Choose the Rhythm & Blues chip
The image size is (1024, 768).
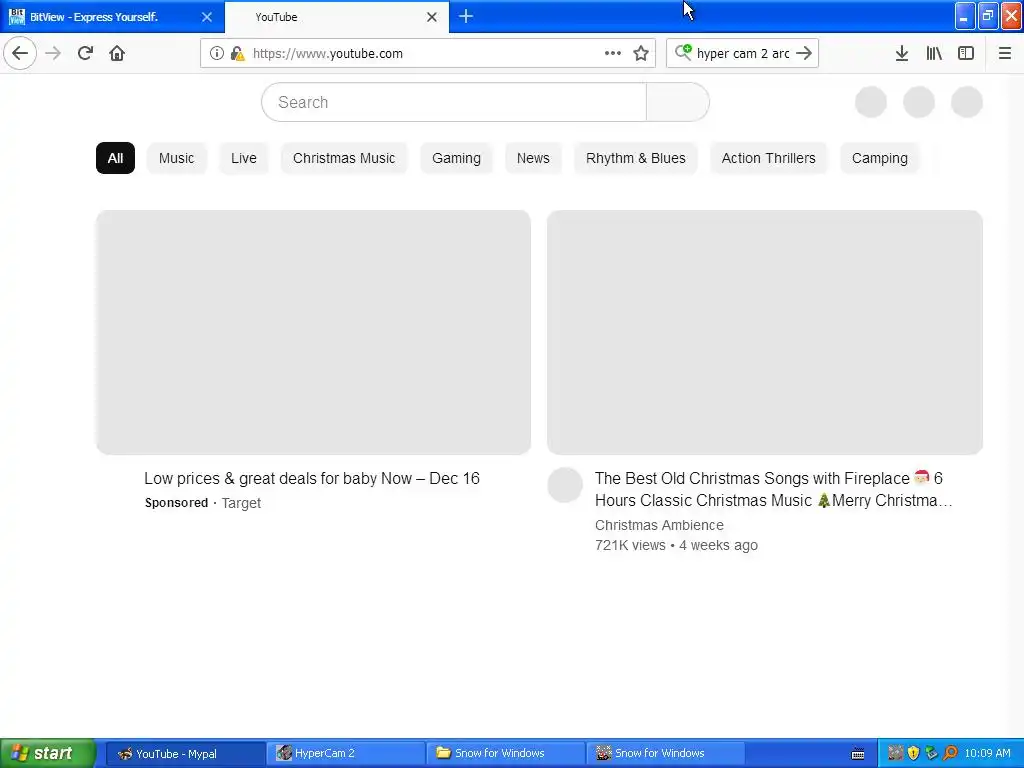point(635,158)
